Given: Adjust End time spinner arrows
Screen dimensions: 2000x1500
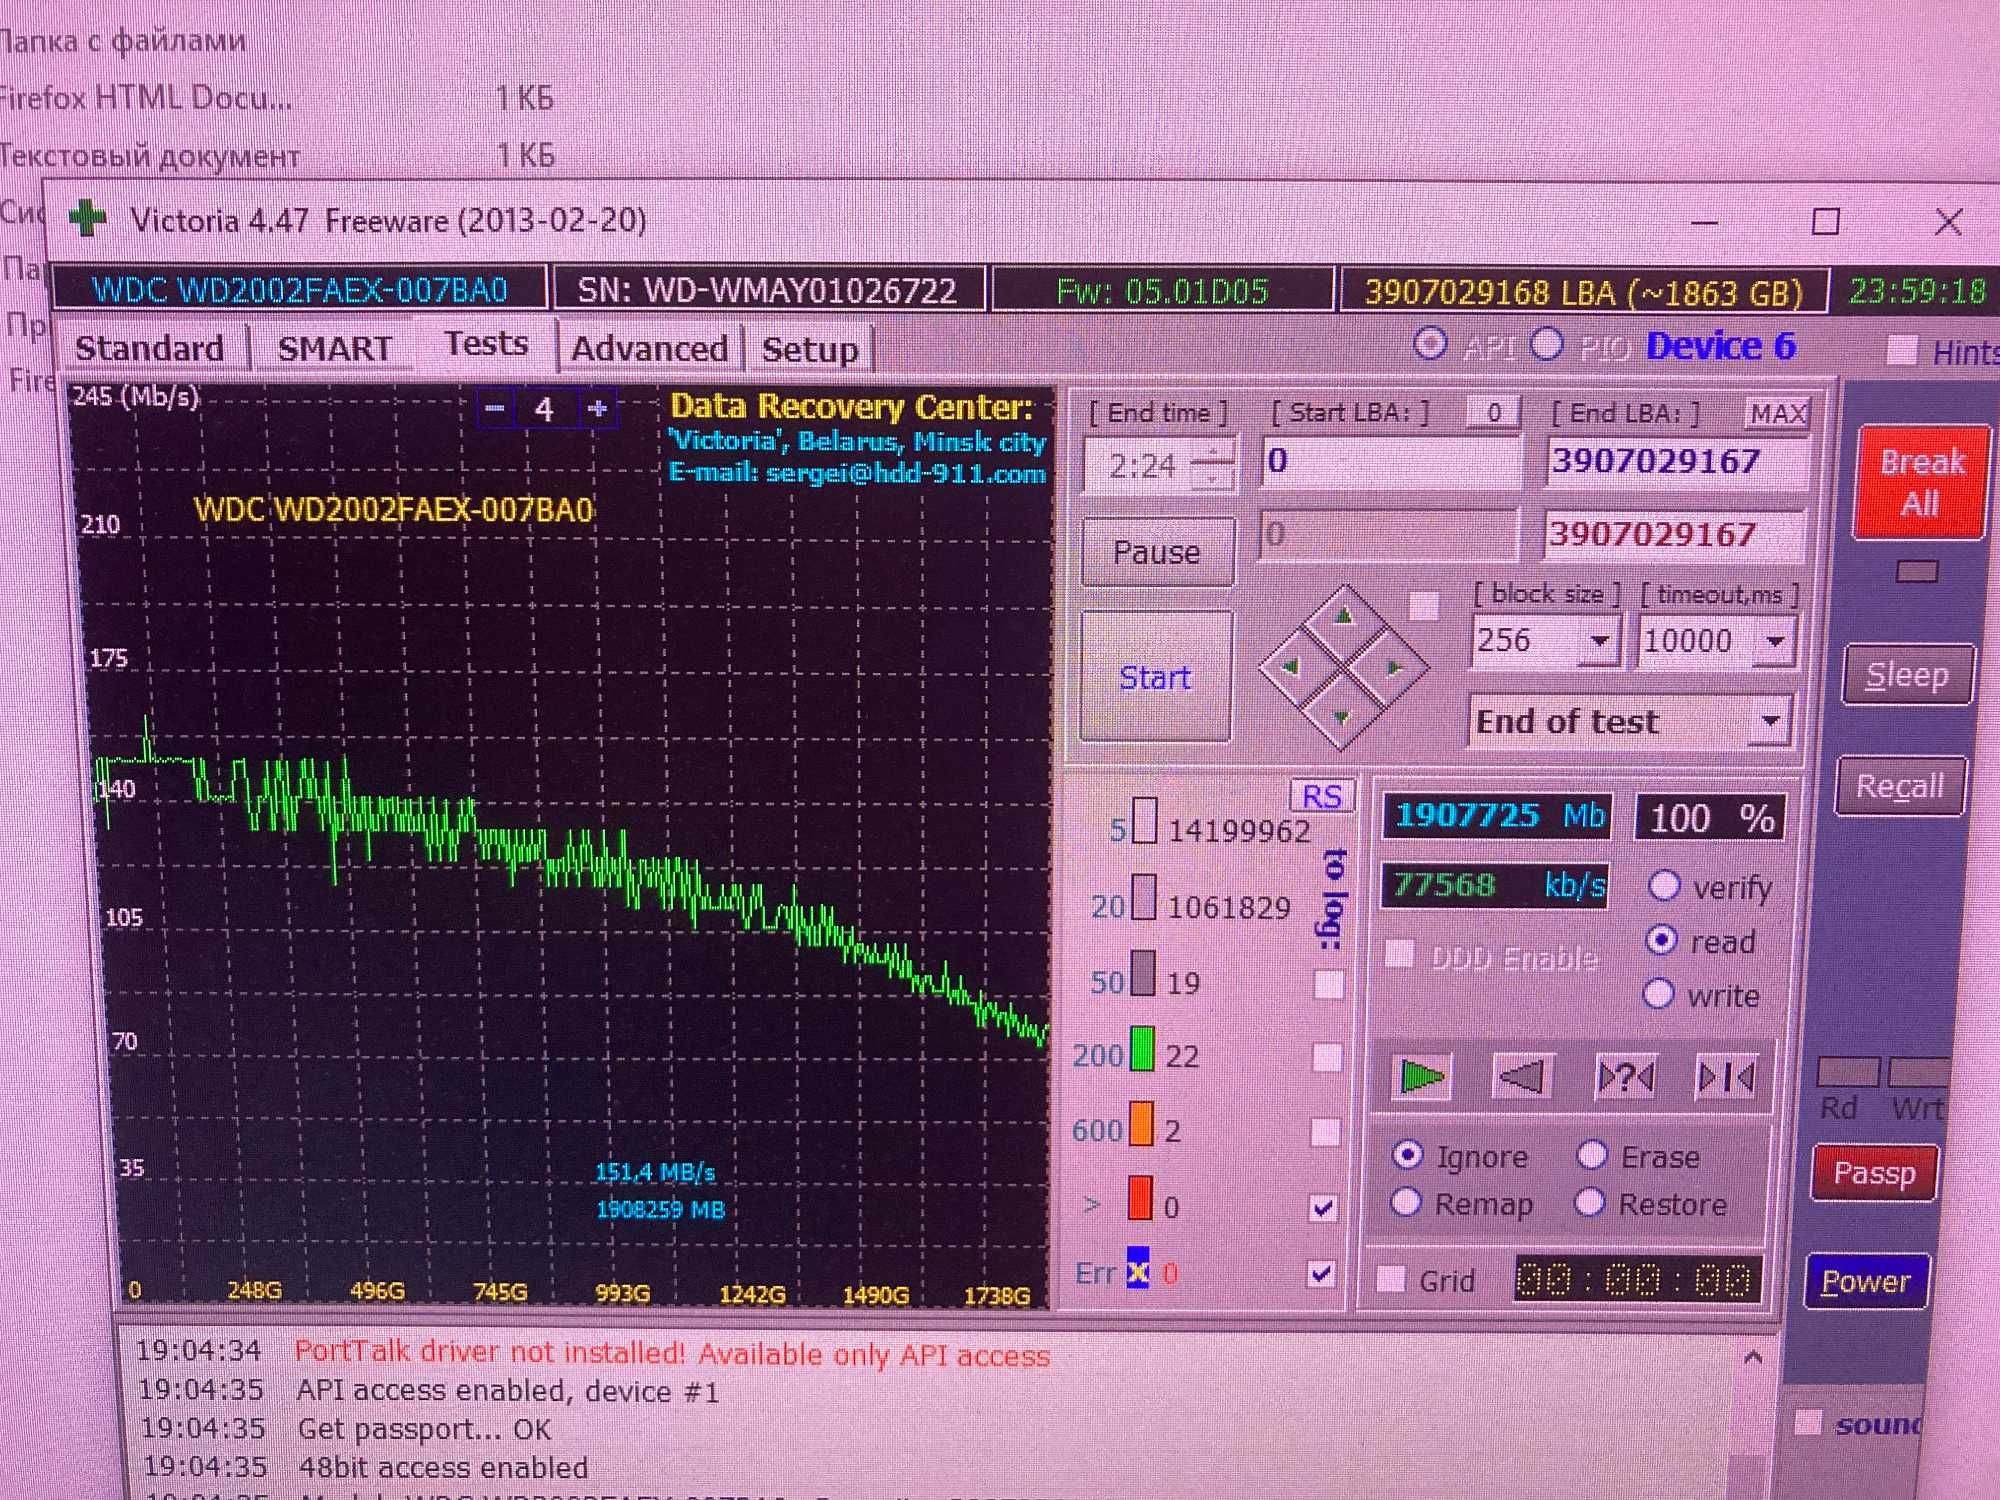Looking at the screenshot, I should [x=1213, y=466].
